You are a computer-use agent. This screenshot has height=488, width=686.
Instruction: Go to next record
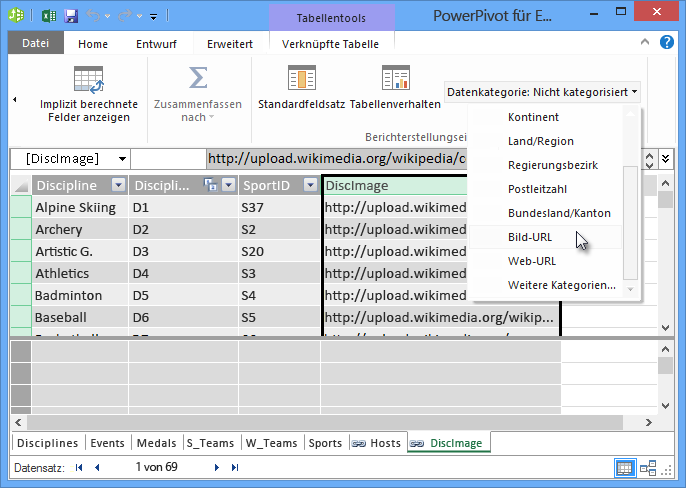tap(217, 467)
